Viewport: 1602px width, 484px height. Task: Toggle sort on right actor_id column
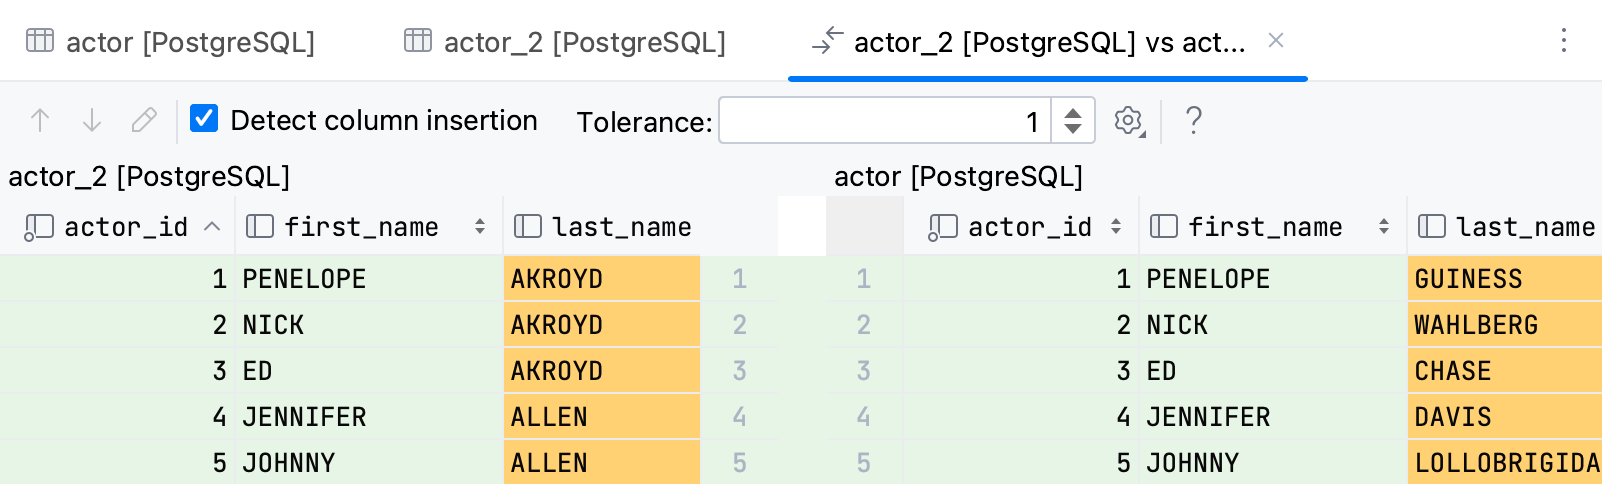(x=1116, y=227)
